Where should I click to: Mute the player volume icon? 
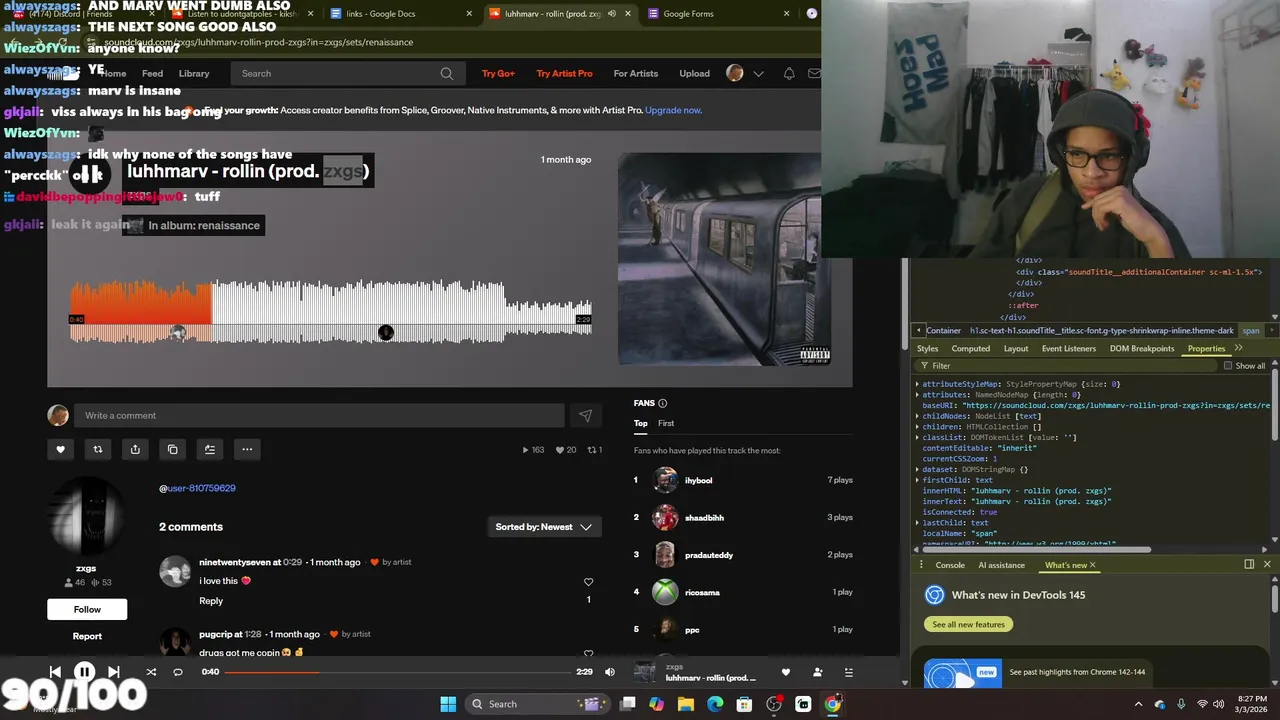tap(610, 672)
